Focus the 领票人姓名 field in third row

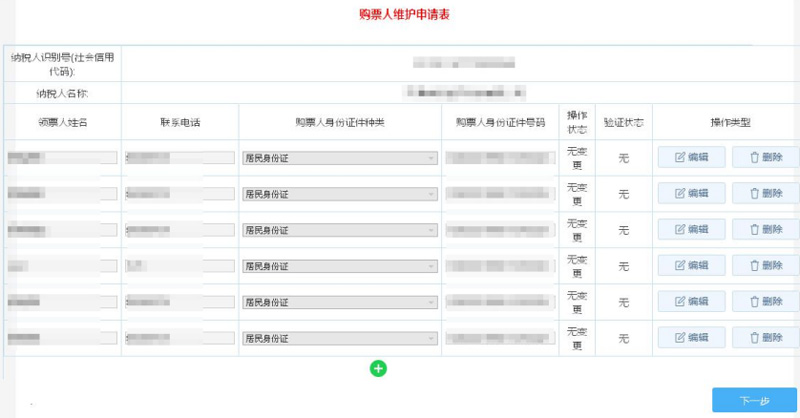tap(62, 230)
